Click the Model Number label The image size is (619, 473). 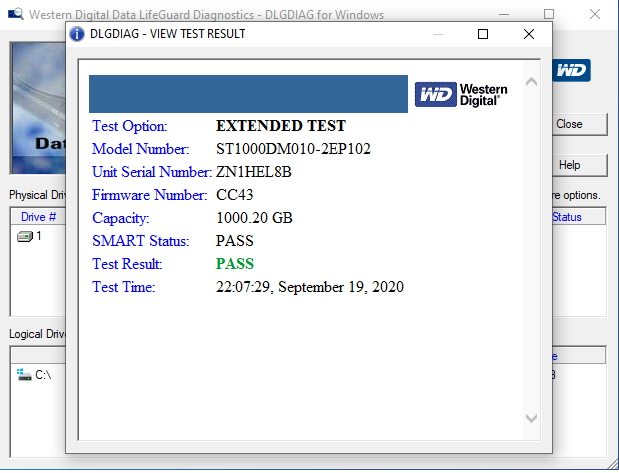pos(141,149)
